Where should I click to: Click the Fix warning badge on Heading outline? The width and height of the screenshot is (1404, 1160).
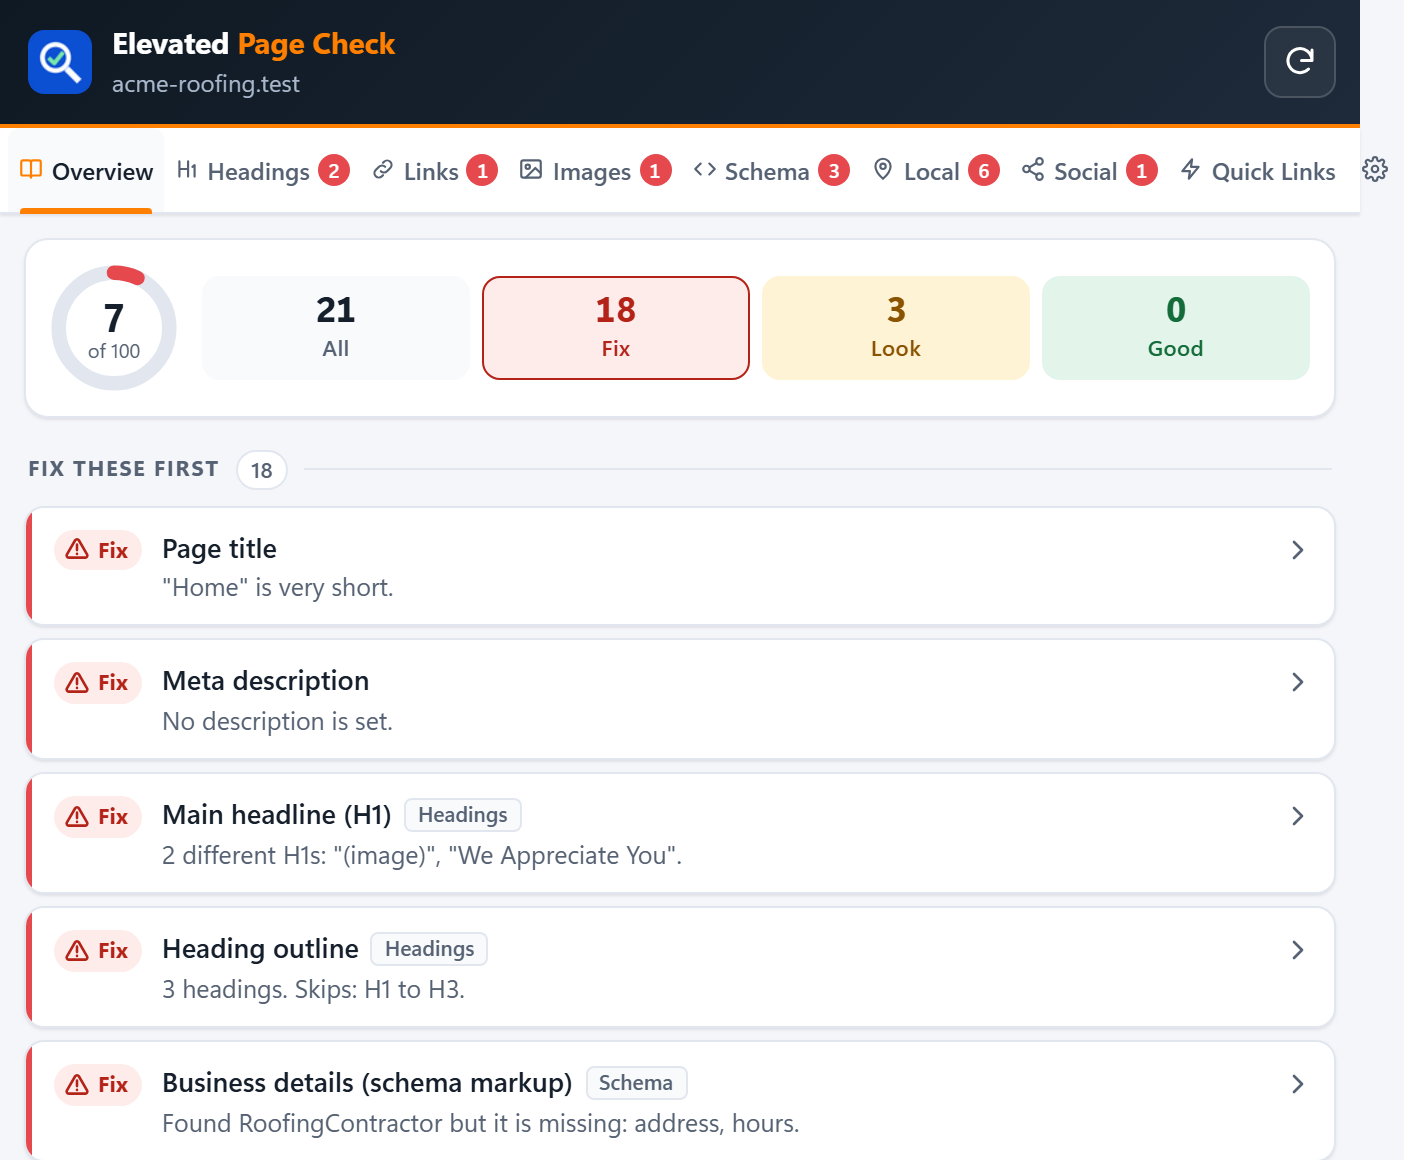pyautogui.click(x=98, y=950)
